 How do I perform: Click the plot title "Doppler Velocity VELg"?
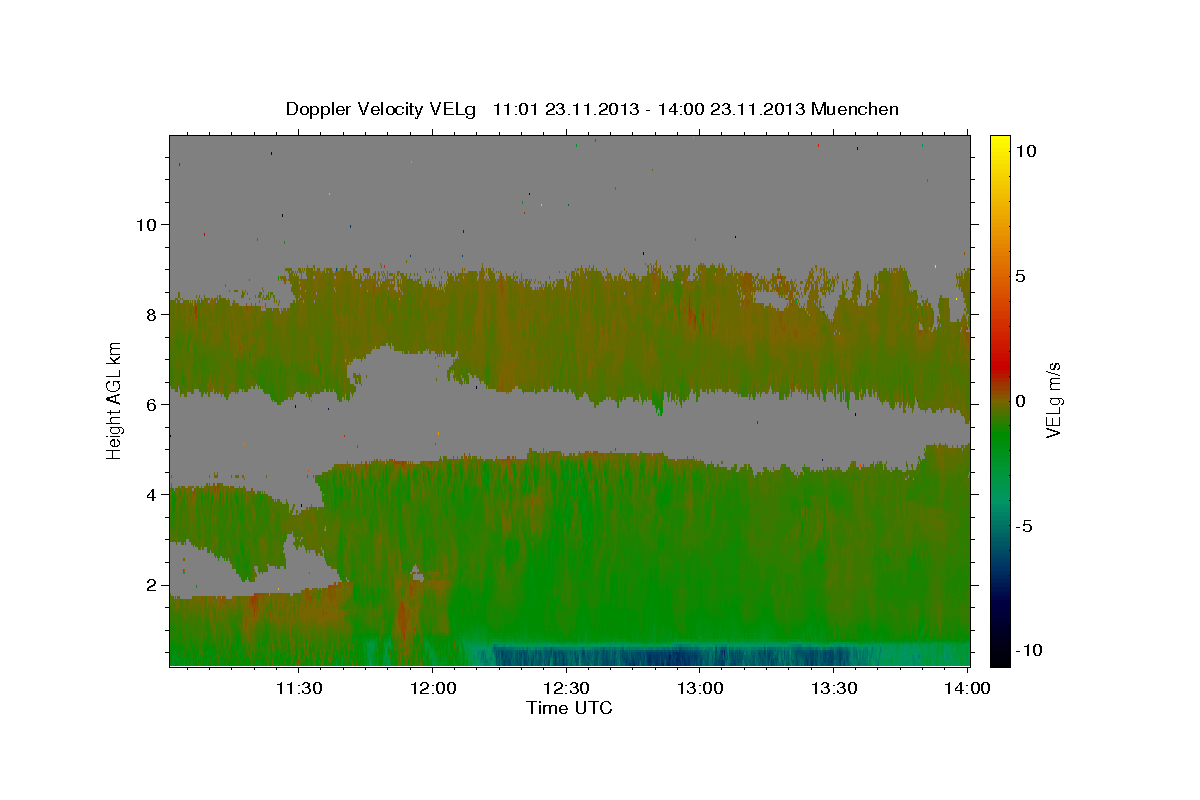tap(383, 109)
